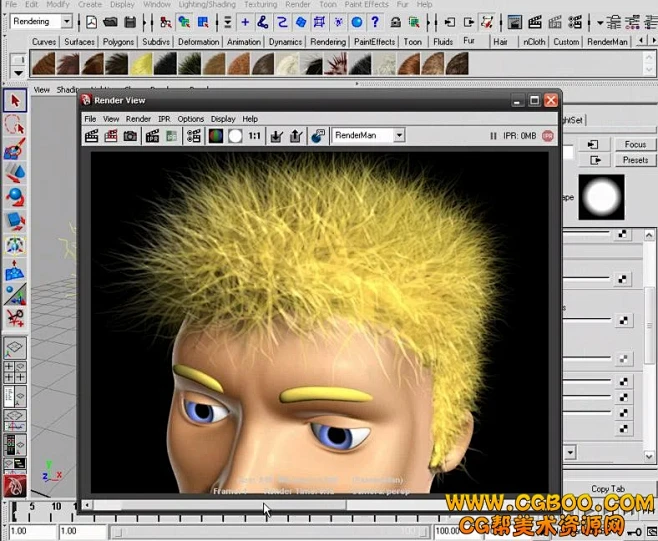Click the third checker map button in Attribute Editor

pyautogui.click(x=624, y=321)
